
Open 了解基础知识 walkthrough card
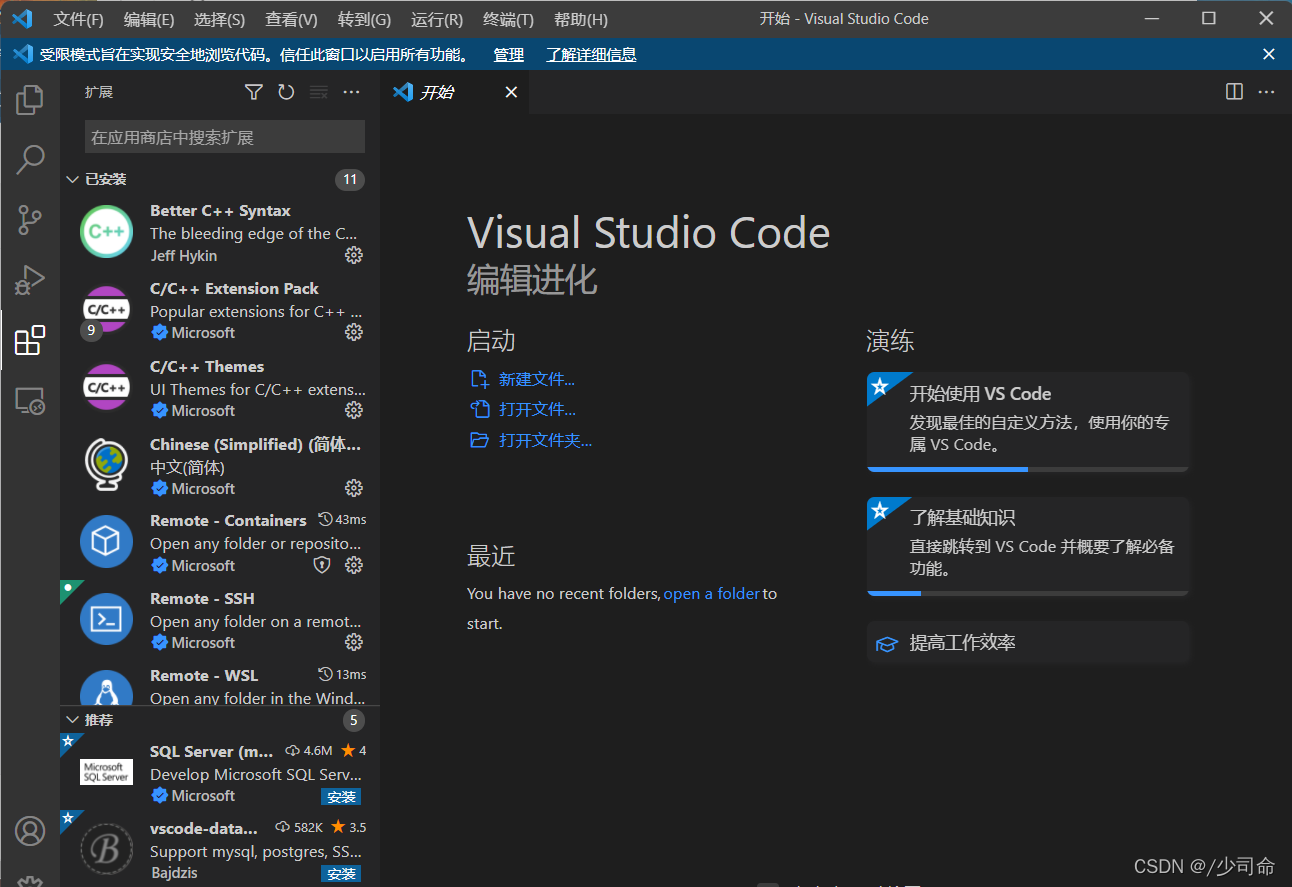[x=1028, y=546]
